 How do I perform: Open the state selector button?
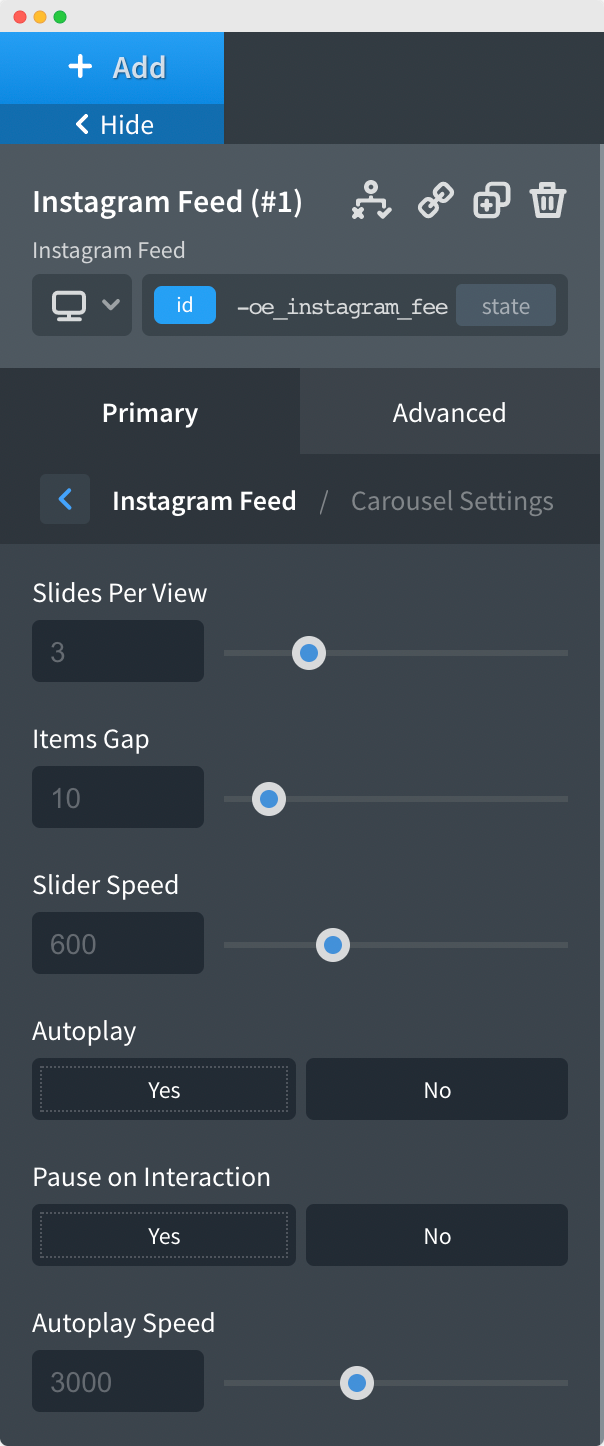(506, 305)
